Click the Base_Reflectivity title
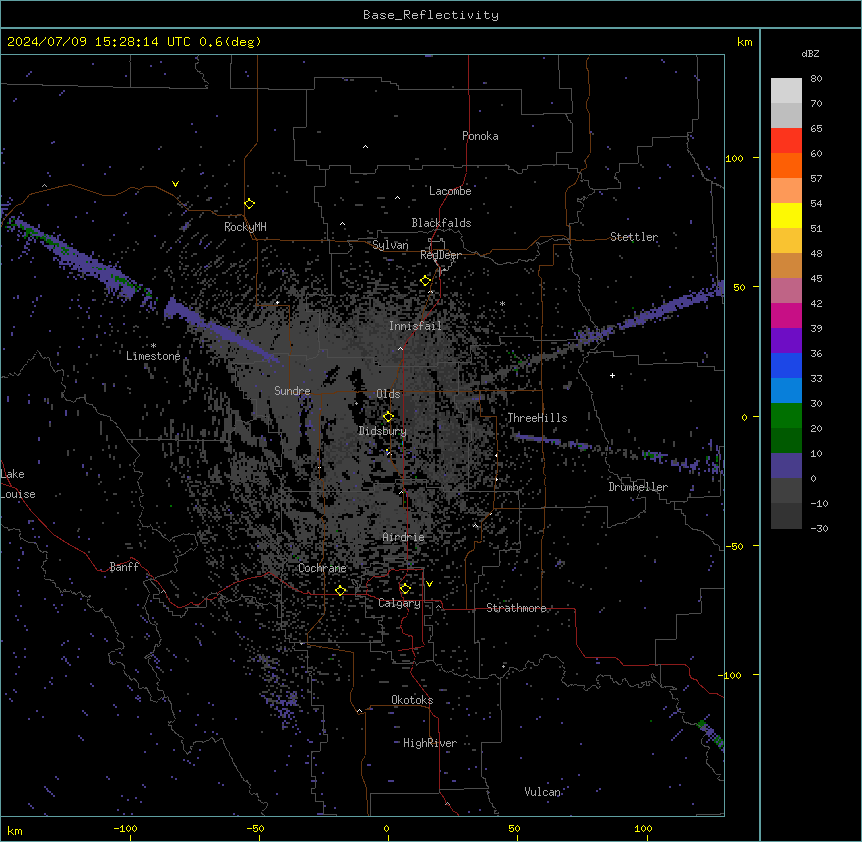The height and width of the screenshot is (842, 862). coord(431,15)
